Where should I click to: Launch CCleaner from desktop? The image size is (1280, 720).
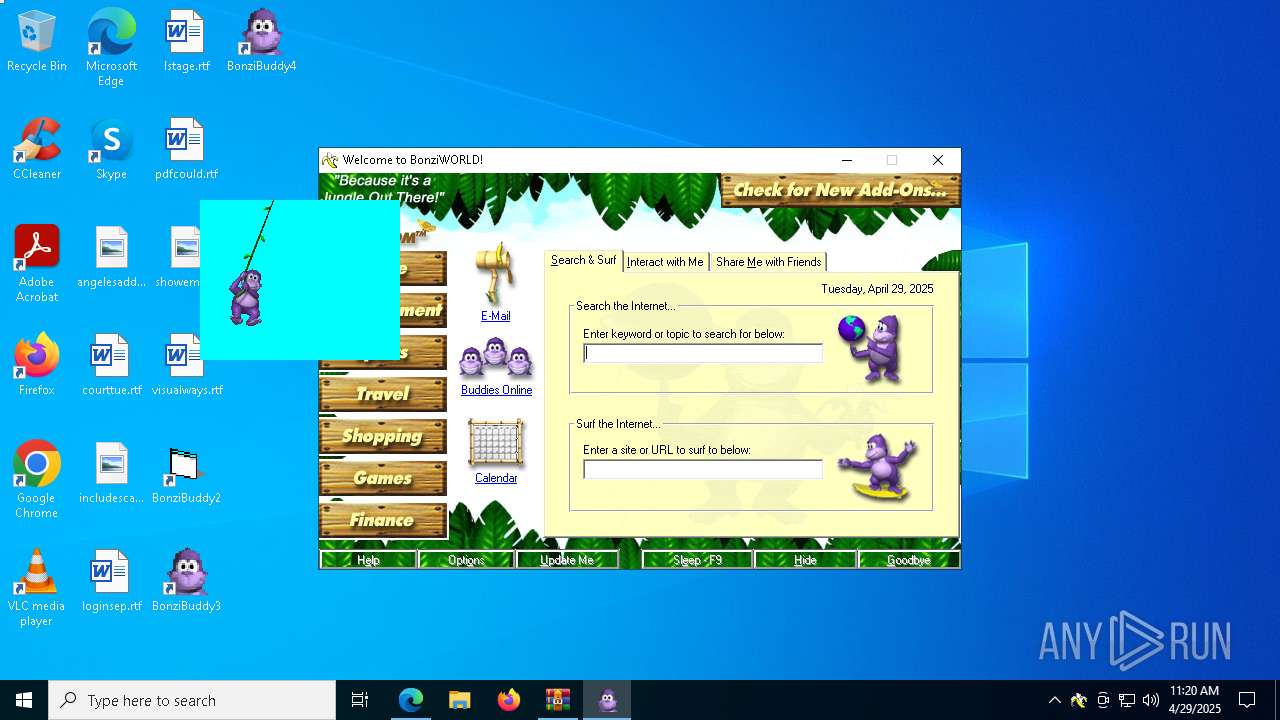(37, 150)
